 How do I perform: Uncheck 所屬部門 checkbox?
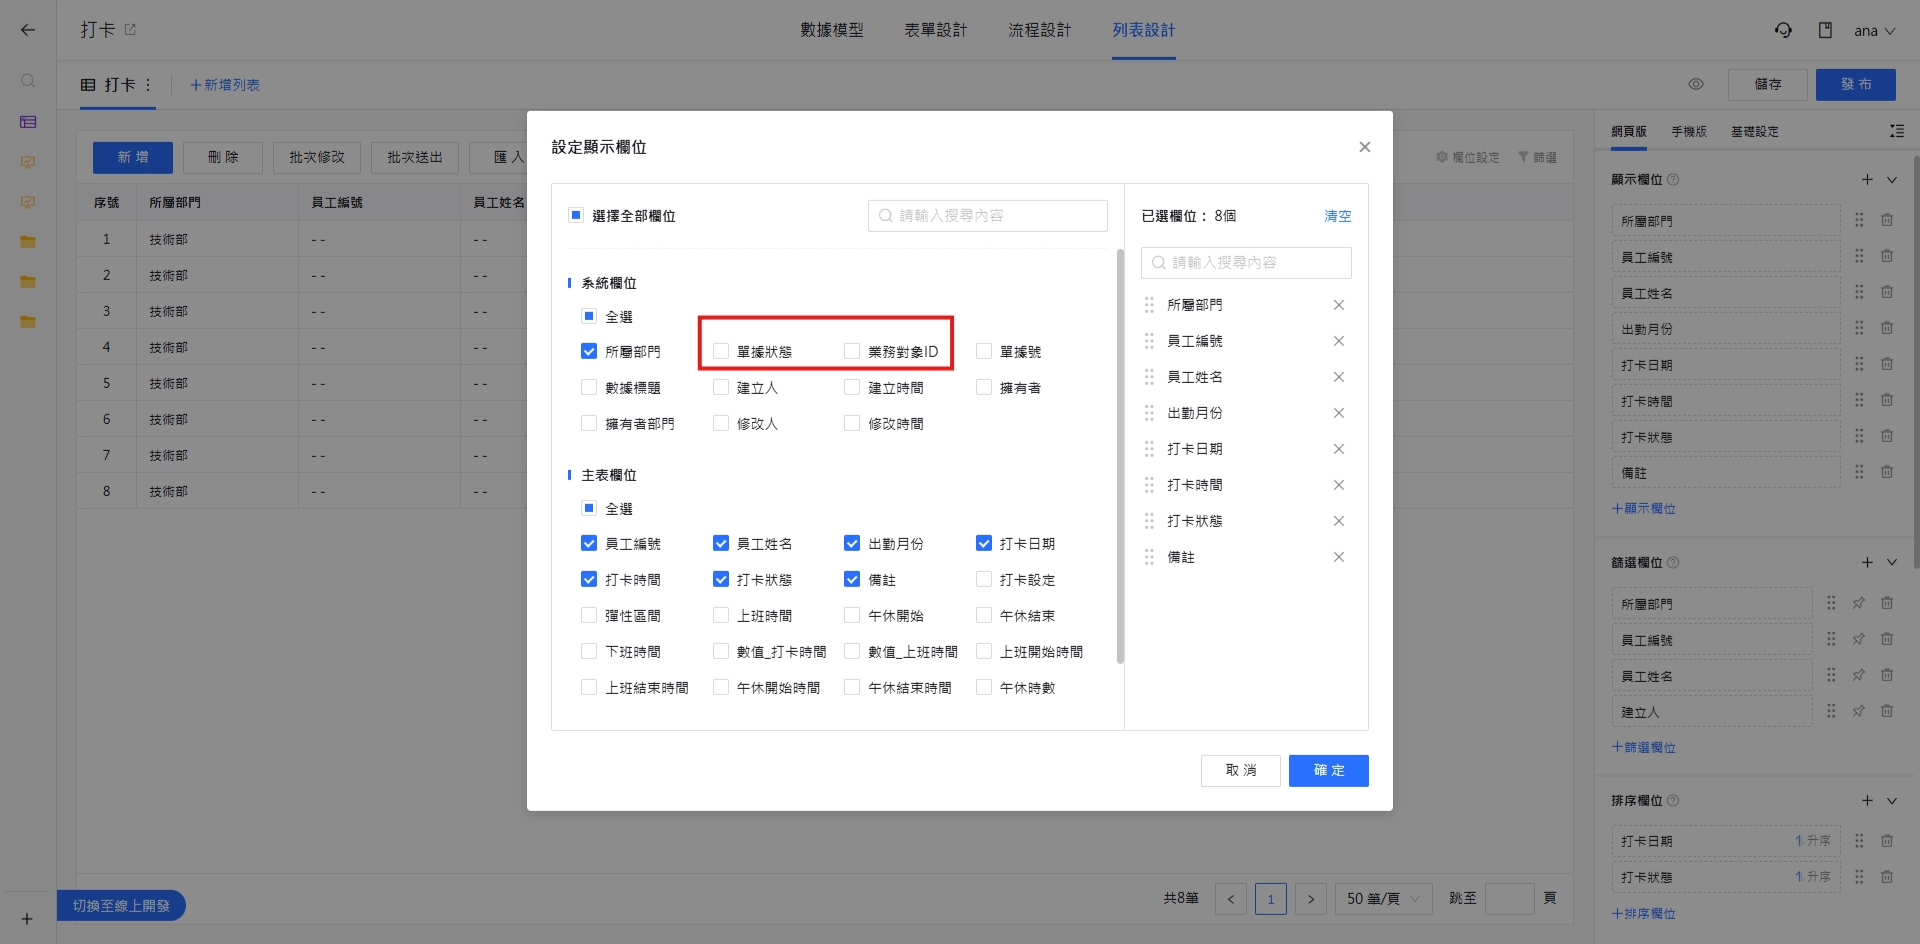pyautogui.click(x=589, y=351)
